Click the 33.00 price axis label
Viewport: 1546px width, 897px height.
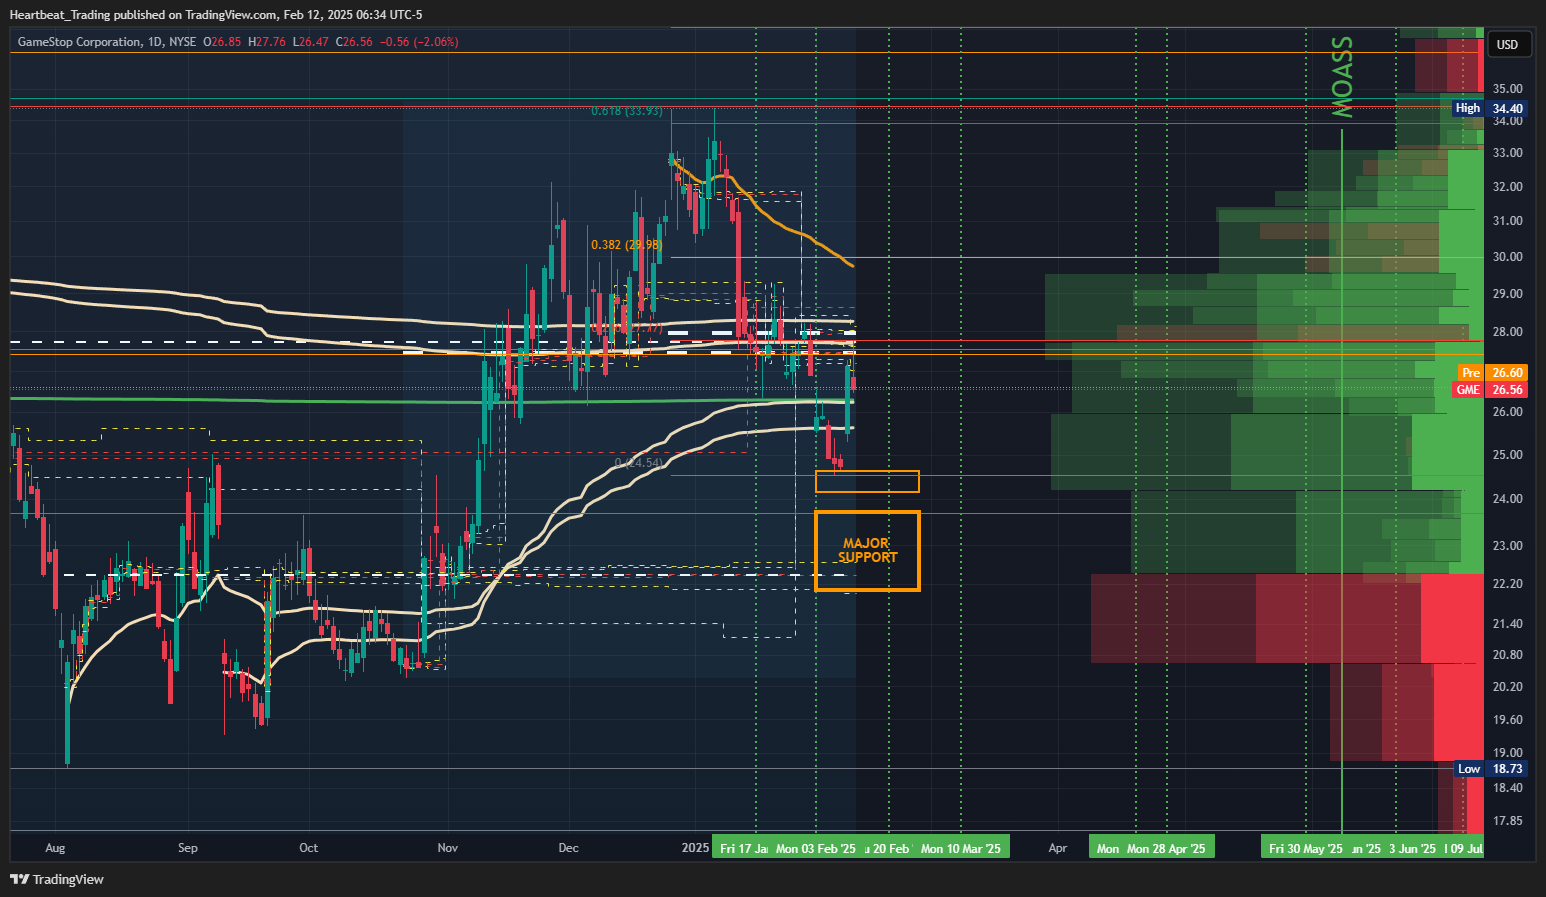pyautogui.click(x=1507, y=153)
